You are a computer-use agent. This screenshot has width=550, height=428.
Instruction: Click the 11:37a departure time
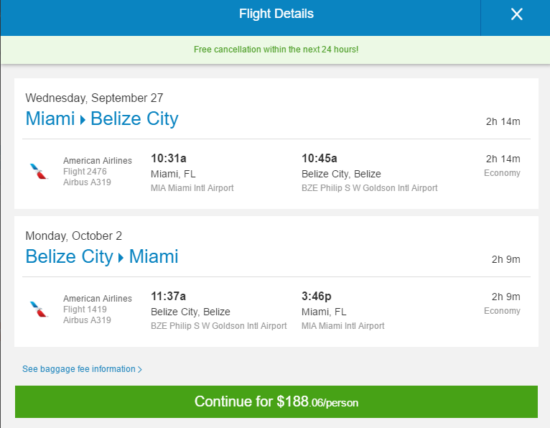168,296
